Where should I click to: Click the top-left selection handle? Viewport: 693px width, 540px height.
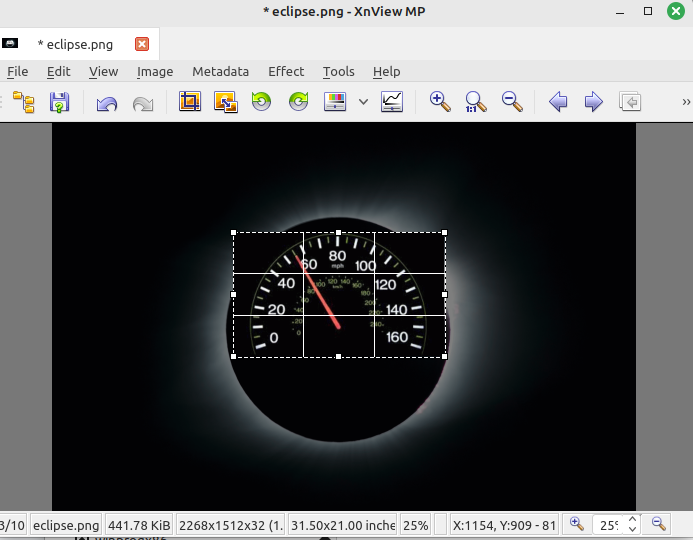coord(233,232)
